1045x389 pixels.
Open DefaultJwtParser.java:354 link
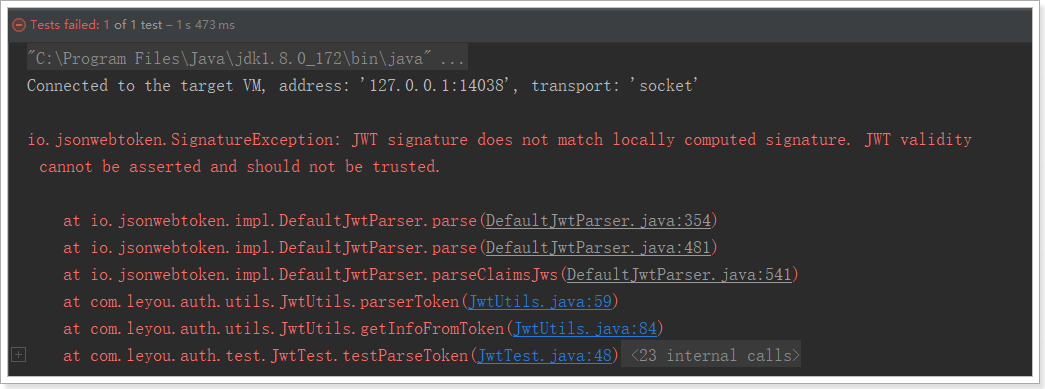598,220
